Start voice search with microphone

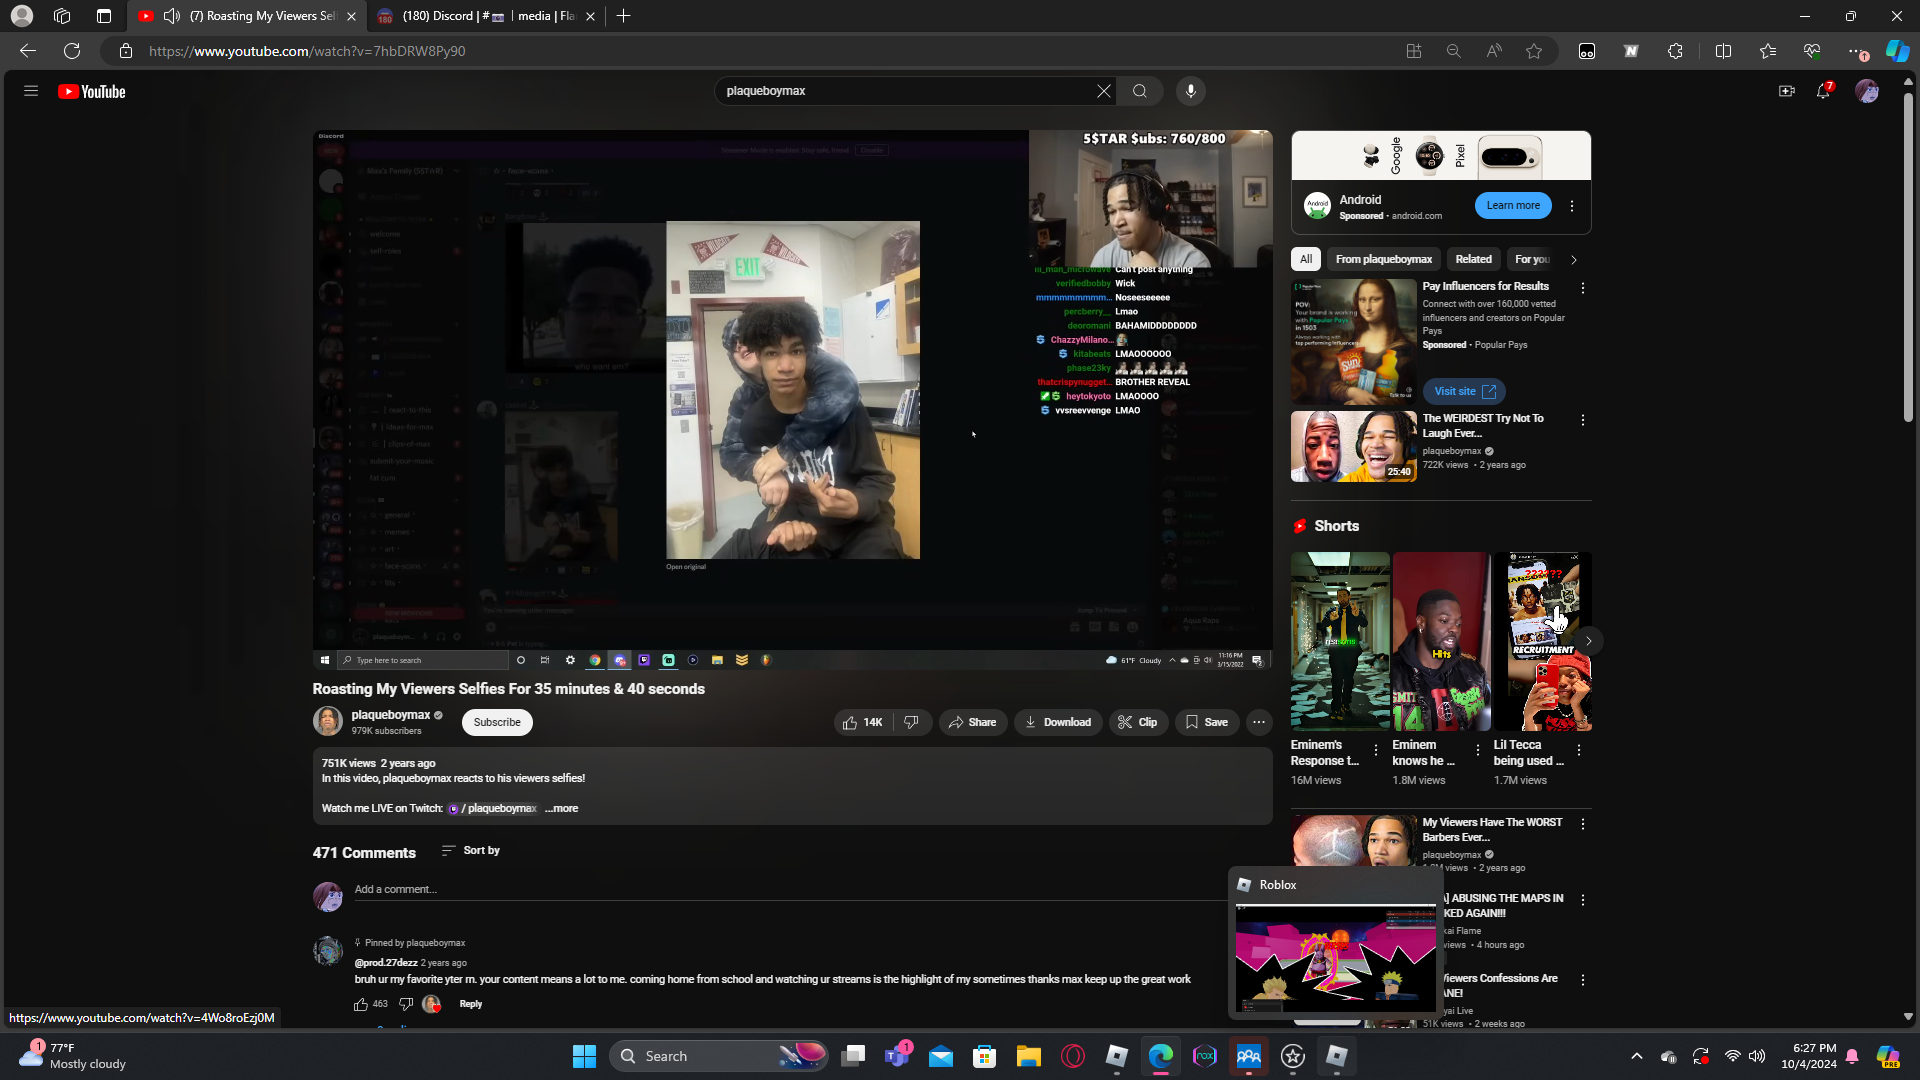point(1190,91)
